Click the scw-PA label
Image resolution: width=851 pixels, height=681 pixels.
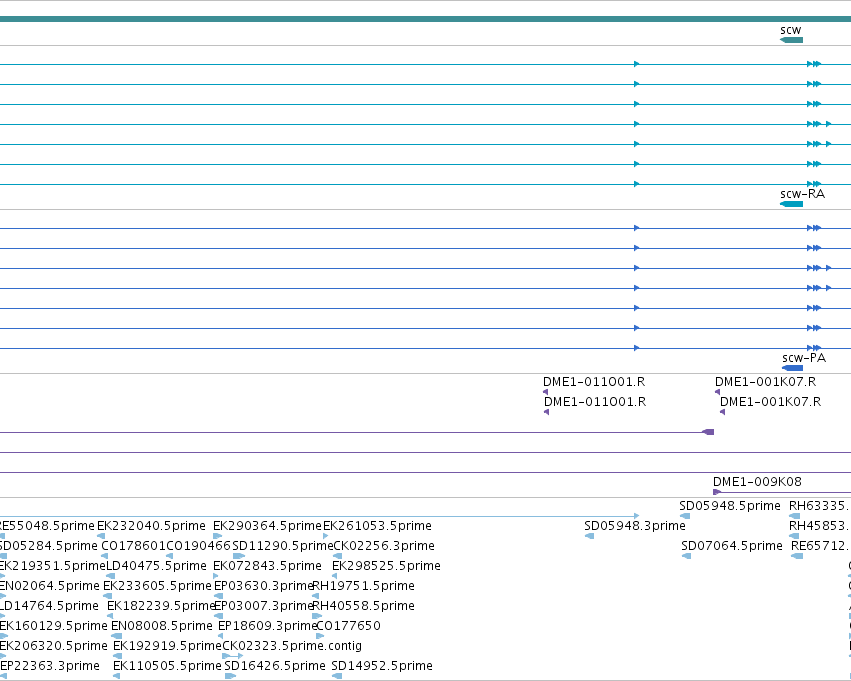804,358
